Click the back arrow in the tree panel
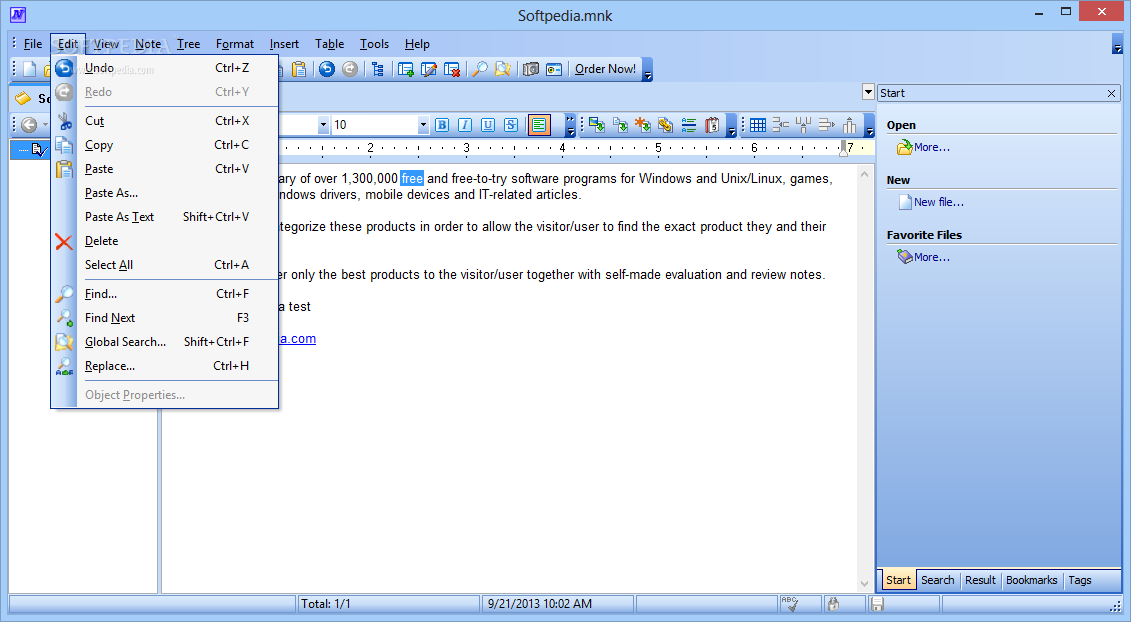Viewport: 1131px width, 622px height. click(x=29, y=125)
